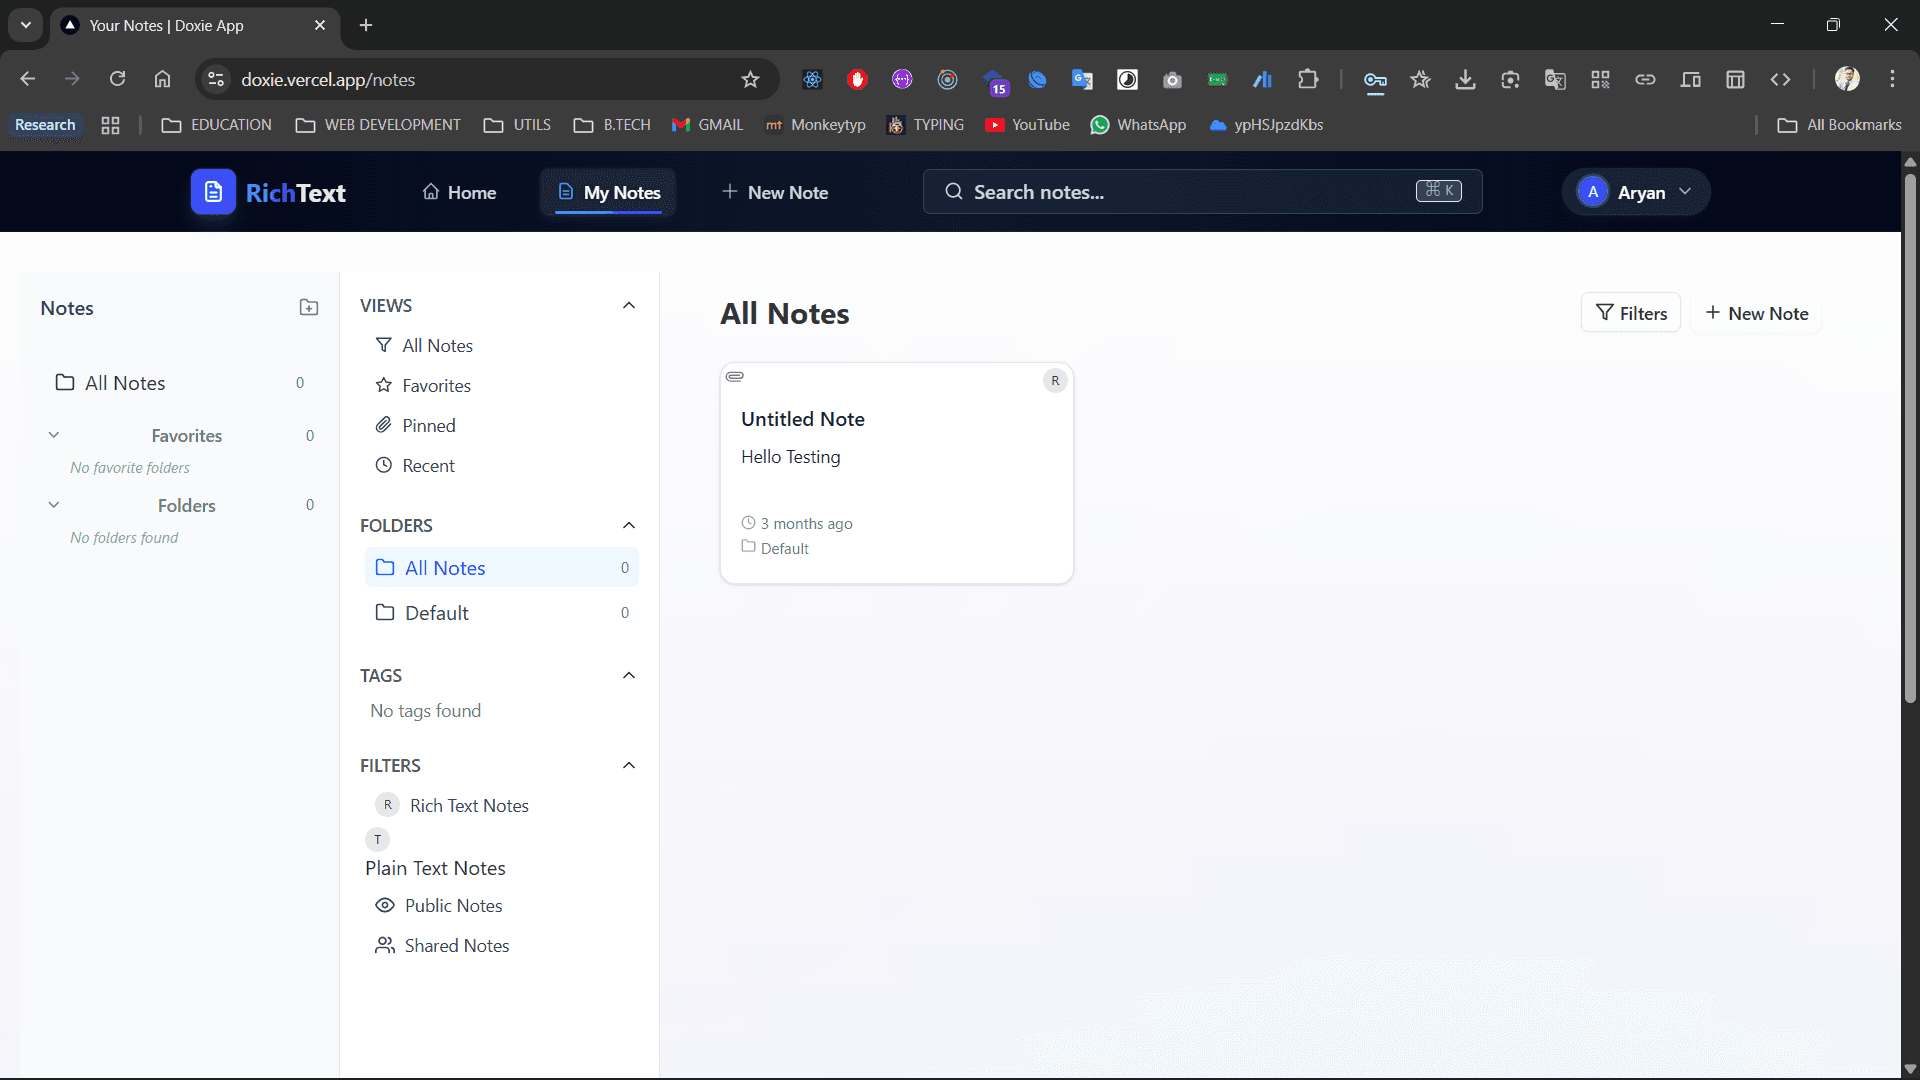Toggle the Rich Text Notes filter
The image size is (1920, 1080).
click(468, 806)
